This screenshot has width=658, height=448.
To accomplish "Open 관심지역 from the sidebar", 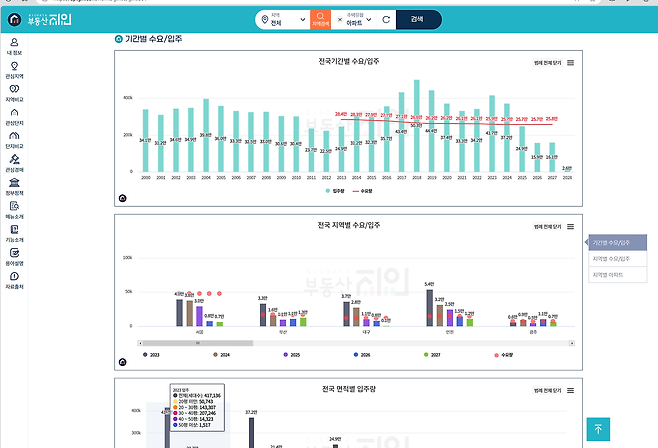I will pyautogui.click(x=14, y=70).
